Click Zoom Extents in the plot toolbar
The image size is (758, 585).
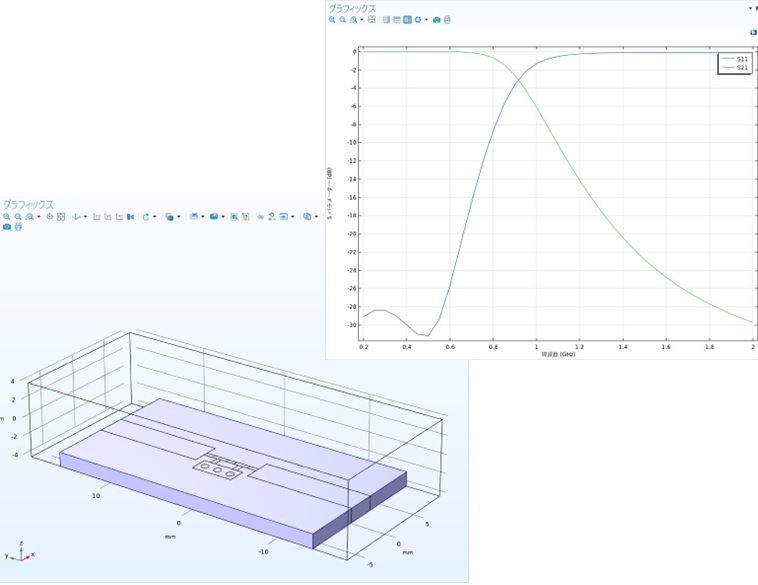[372, 19]
